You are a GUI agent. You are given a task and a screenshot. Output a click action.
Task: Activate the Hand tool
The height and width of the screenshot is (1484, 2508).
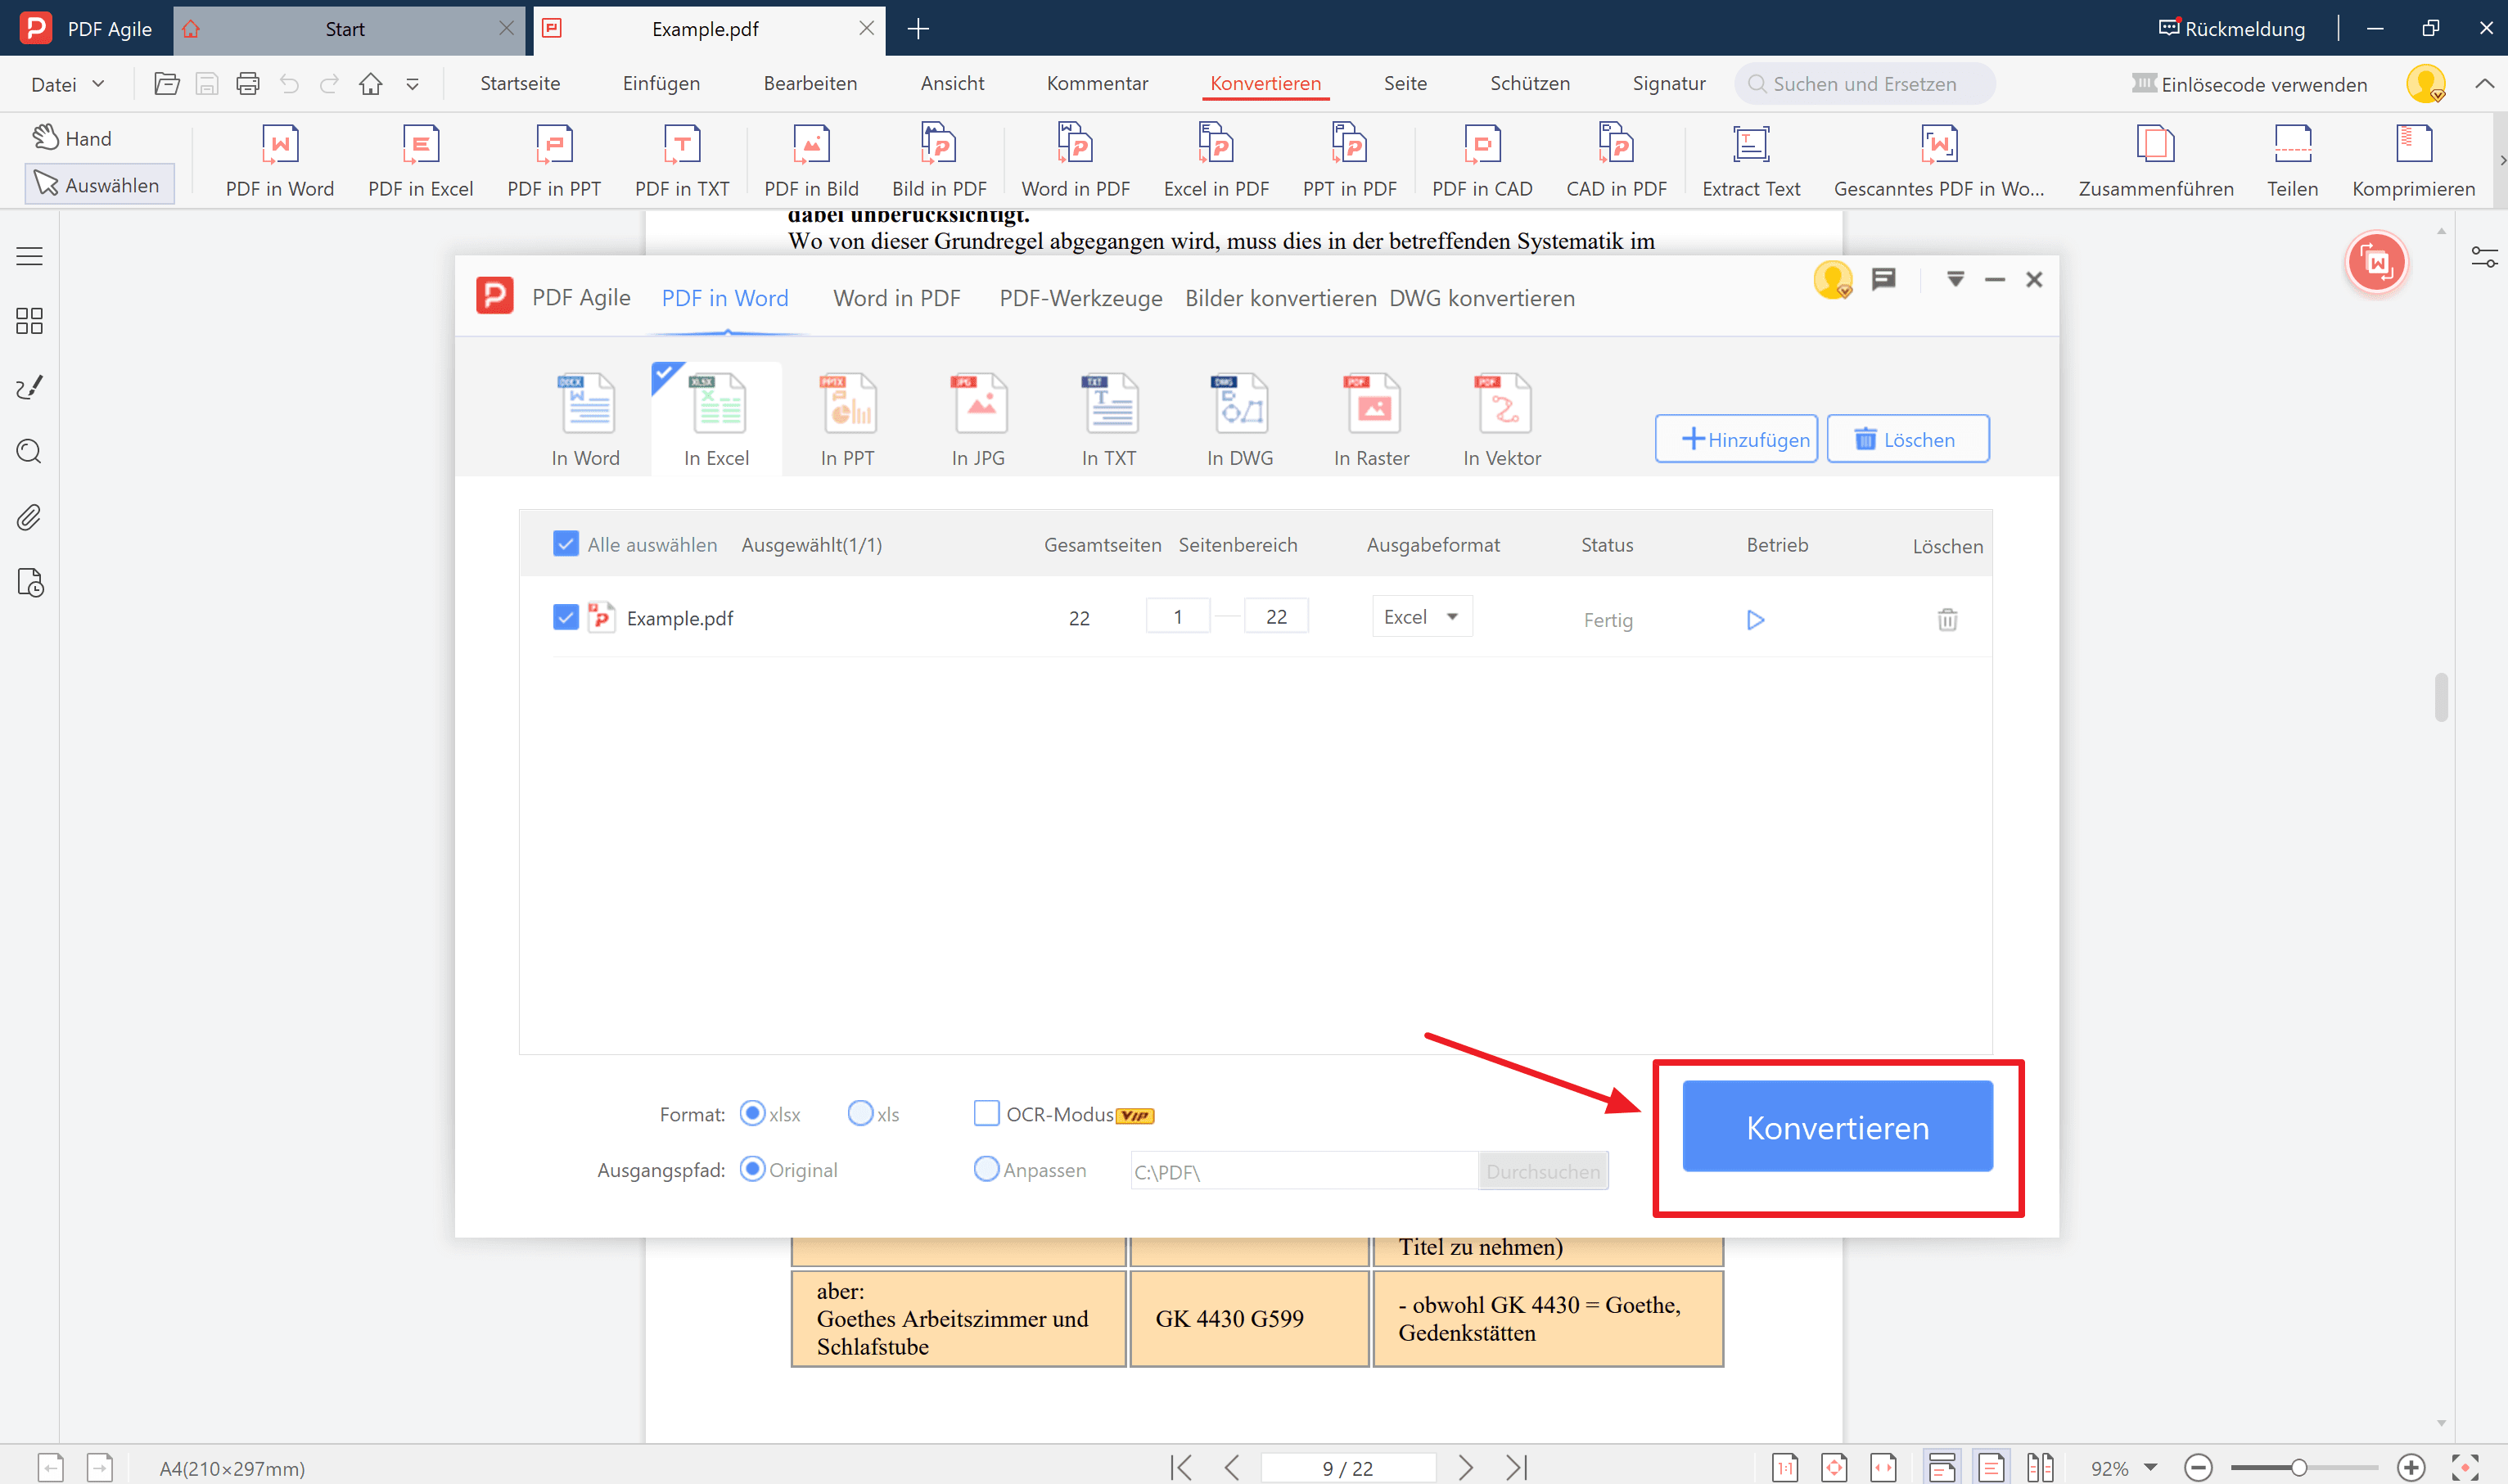pyautogui.click(x=72, y=138)
